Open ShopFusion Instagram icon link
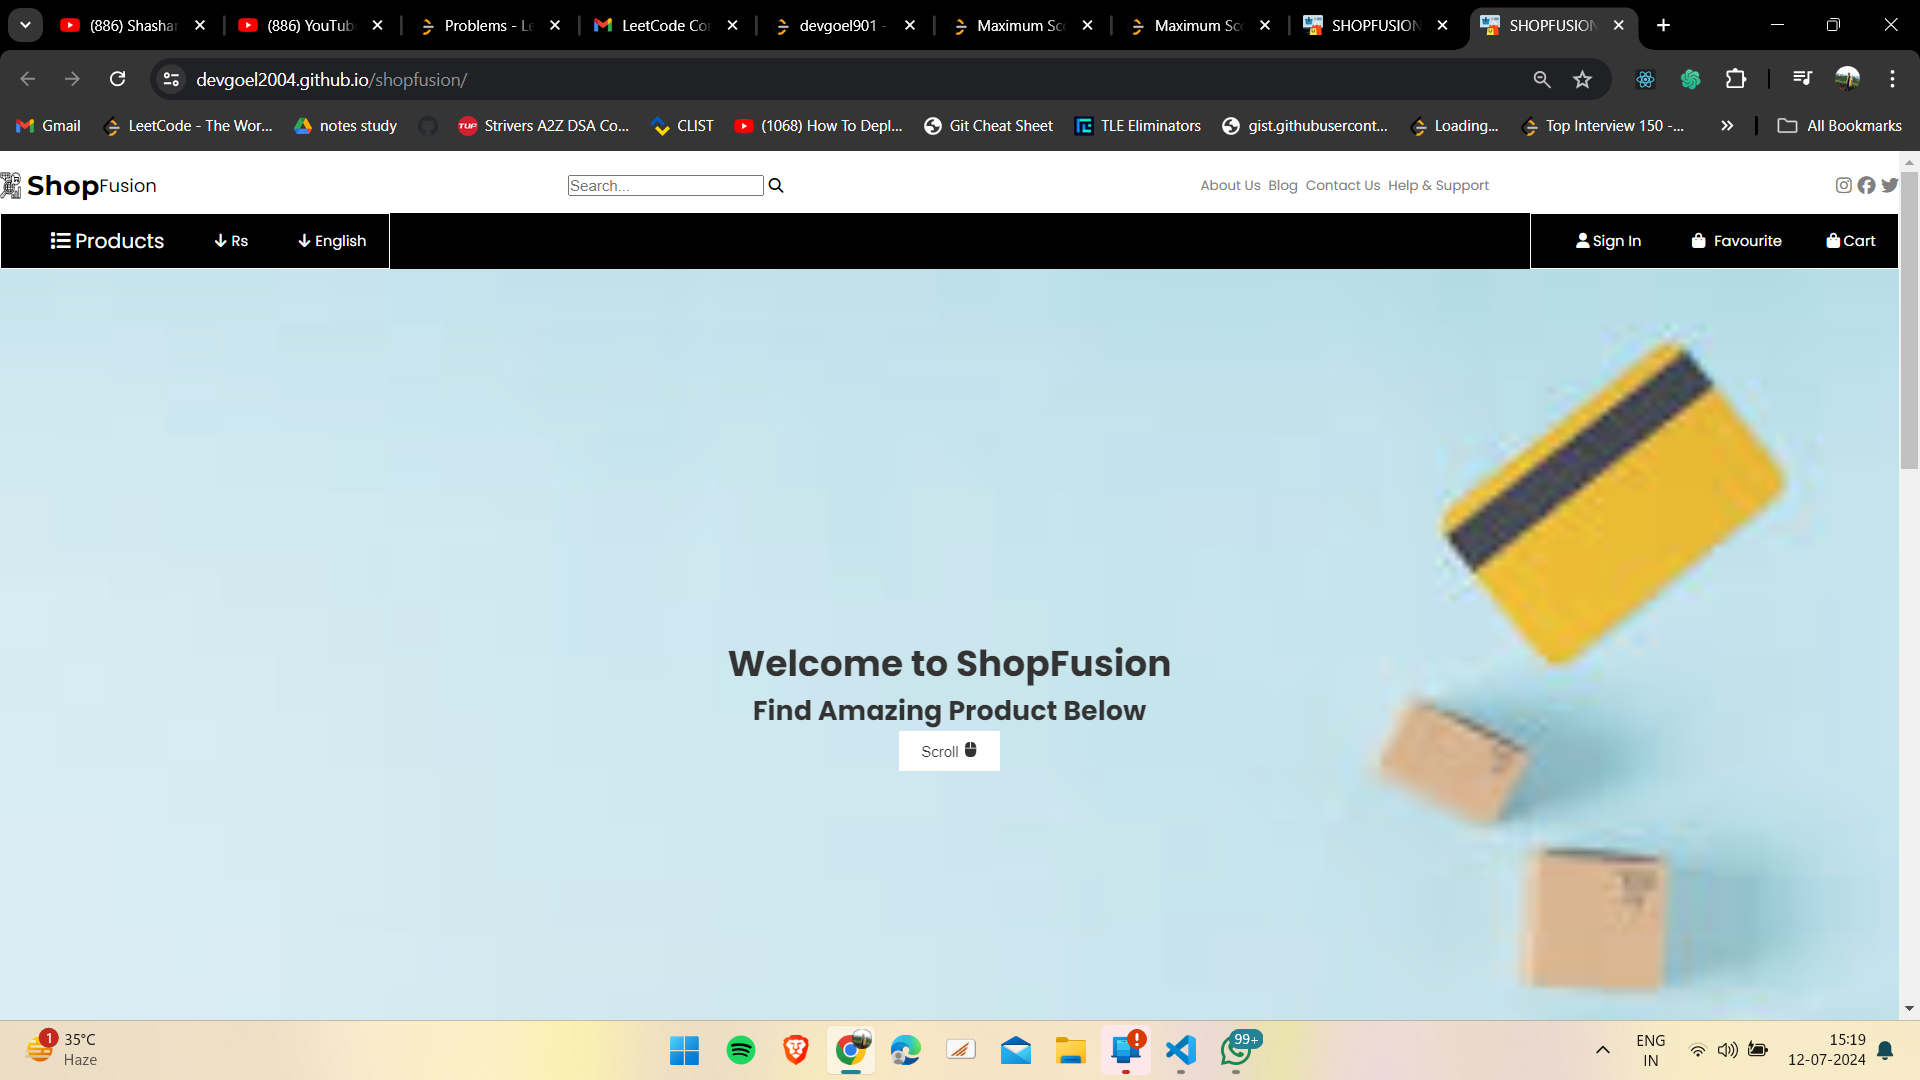1920x1080 pixels. pos(1843,185)
